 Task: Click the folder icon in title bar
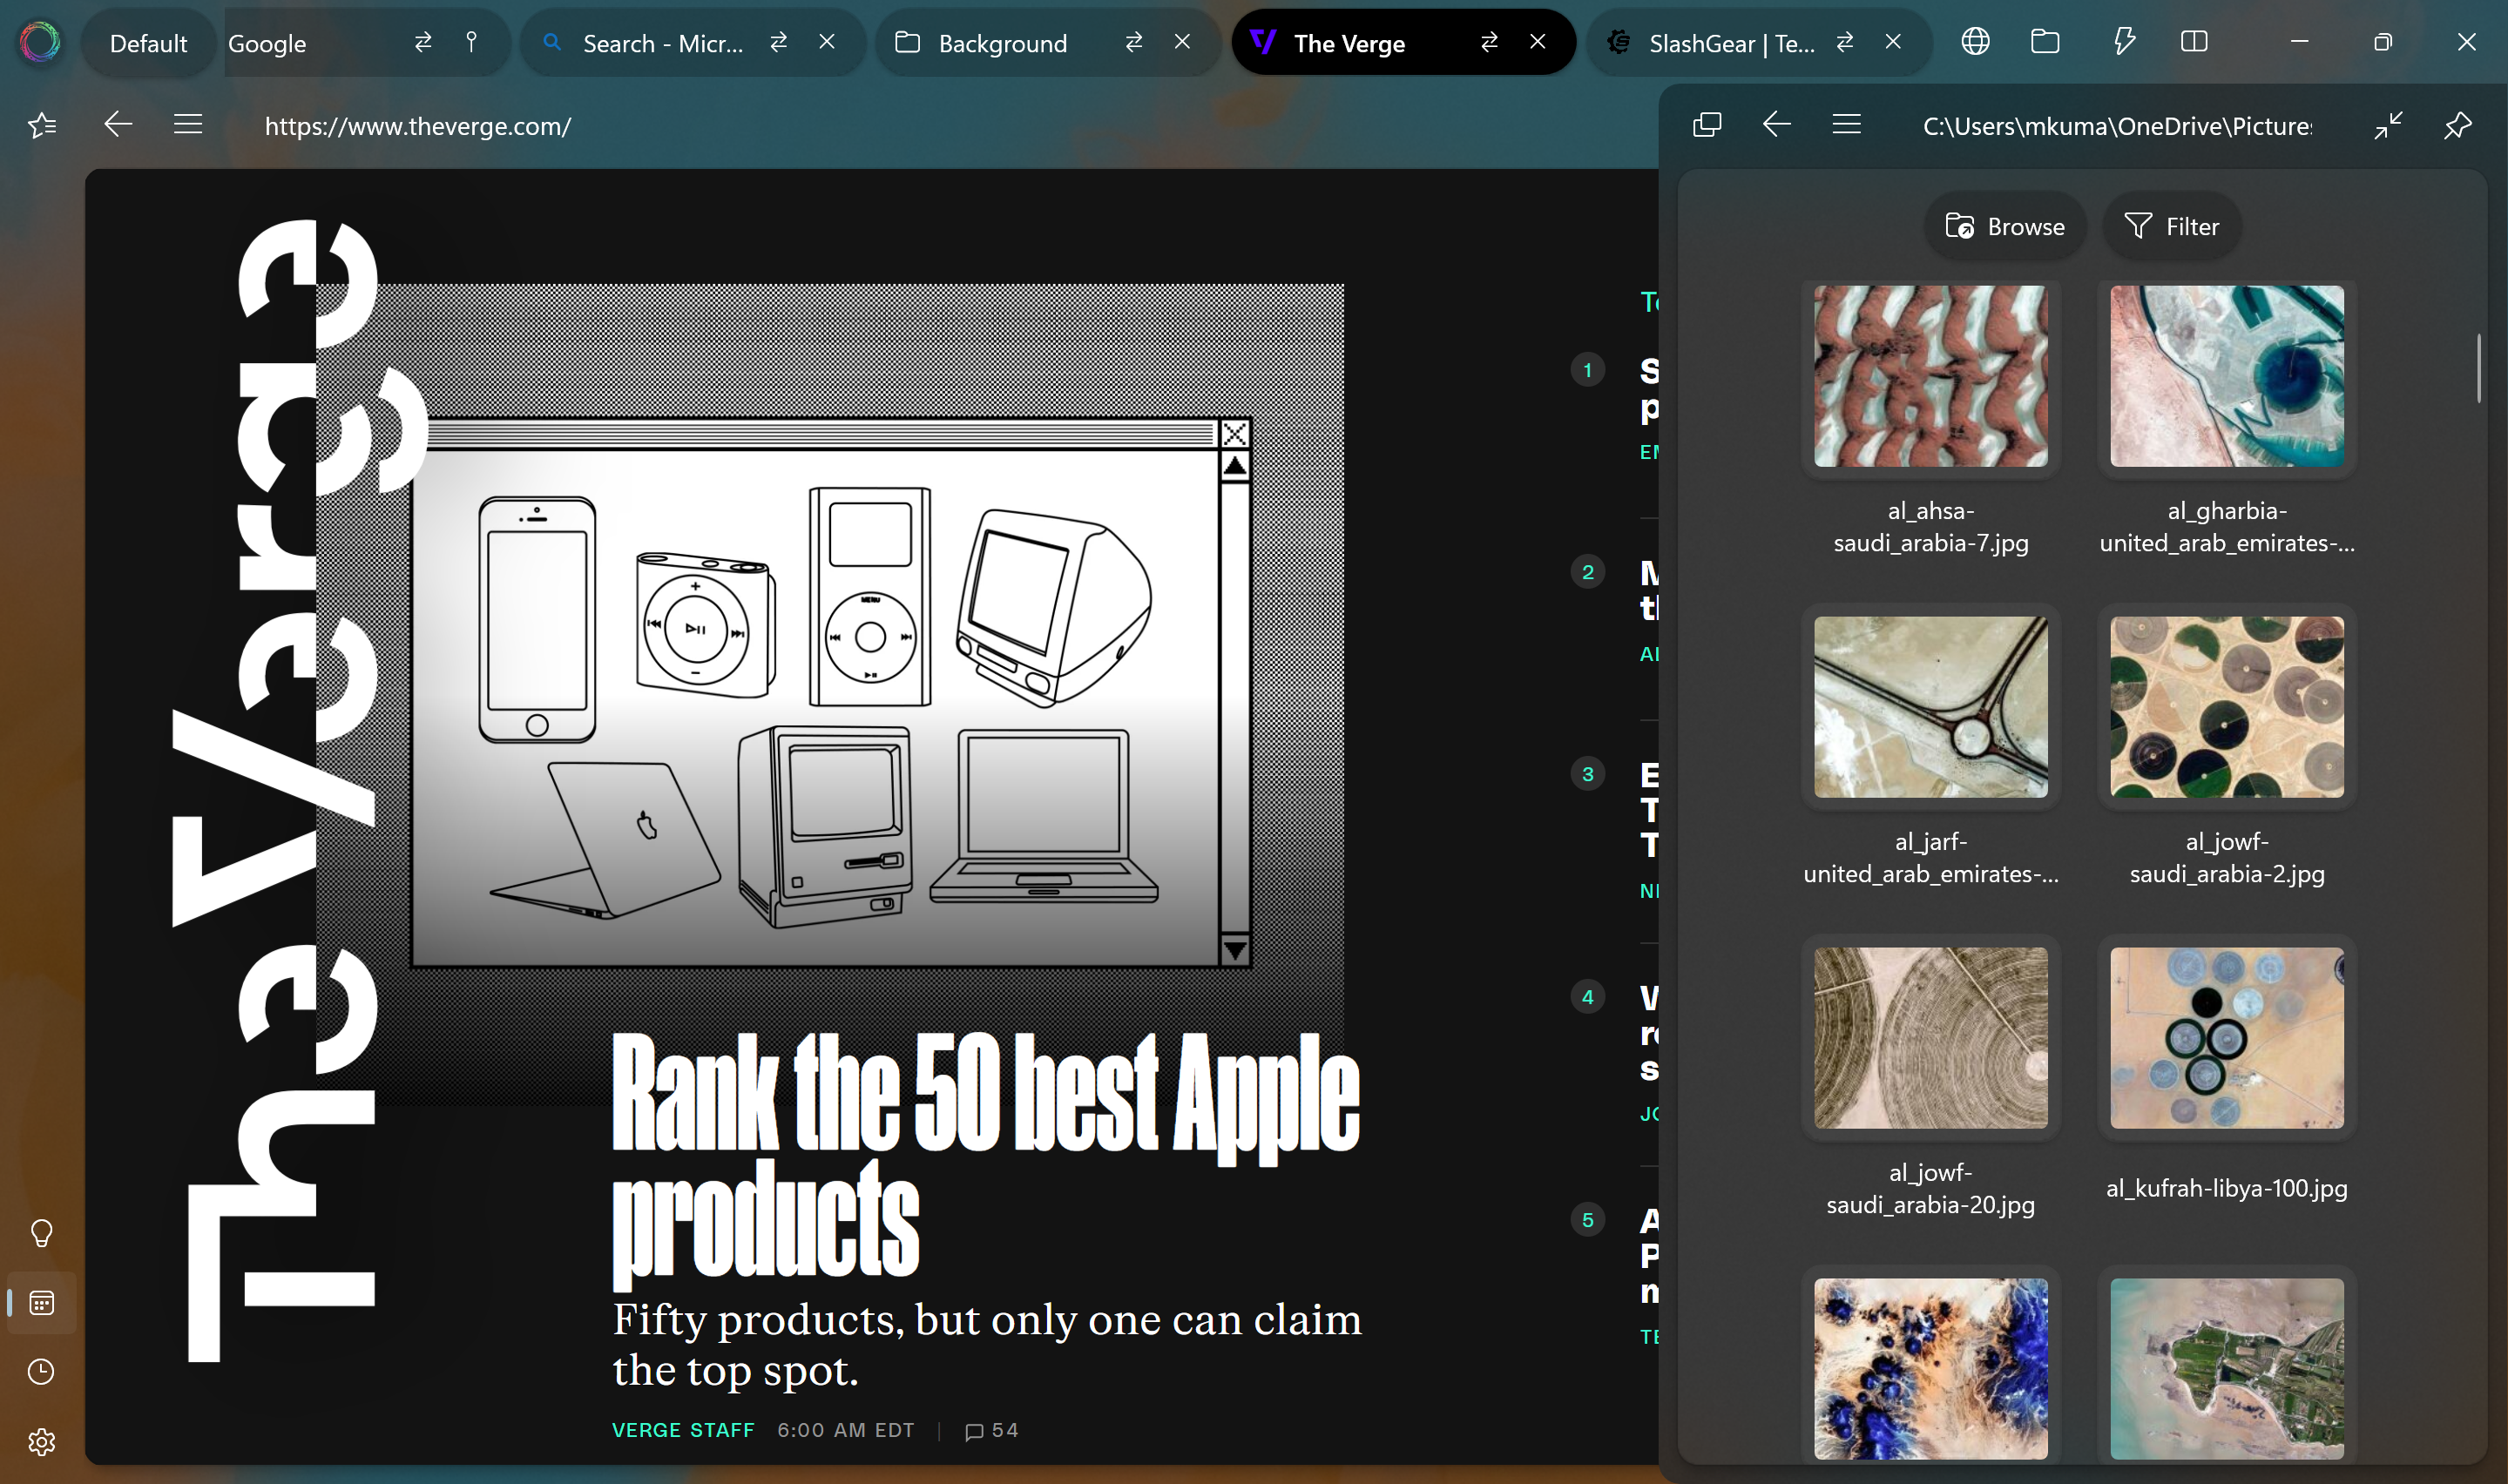(x=2045, y=42)
